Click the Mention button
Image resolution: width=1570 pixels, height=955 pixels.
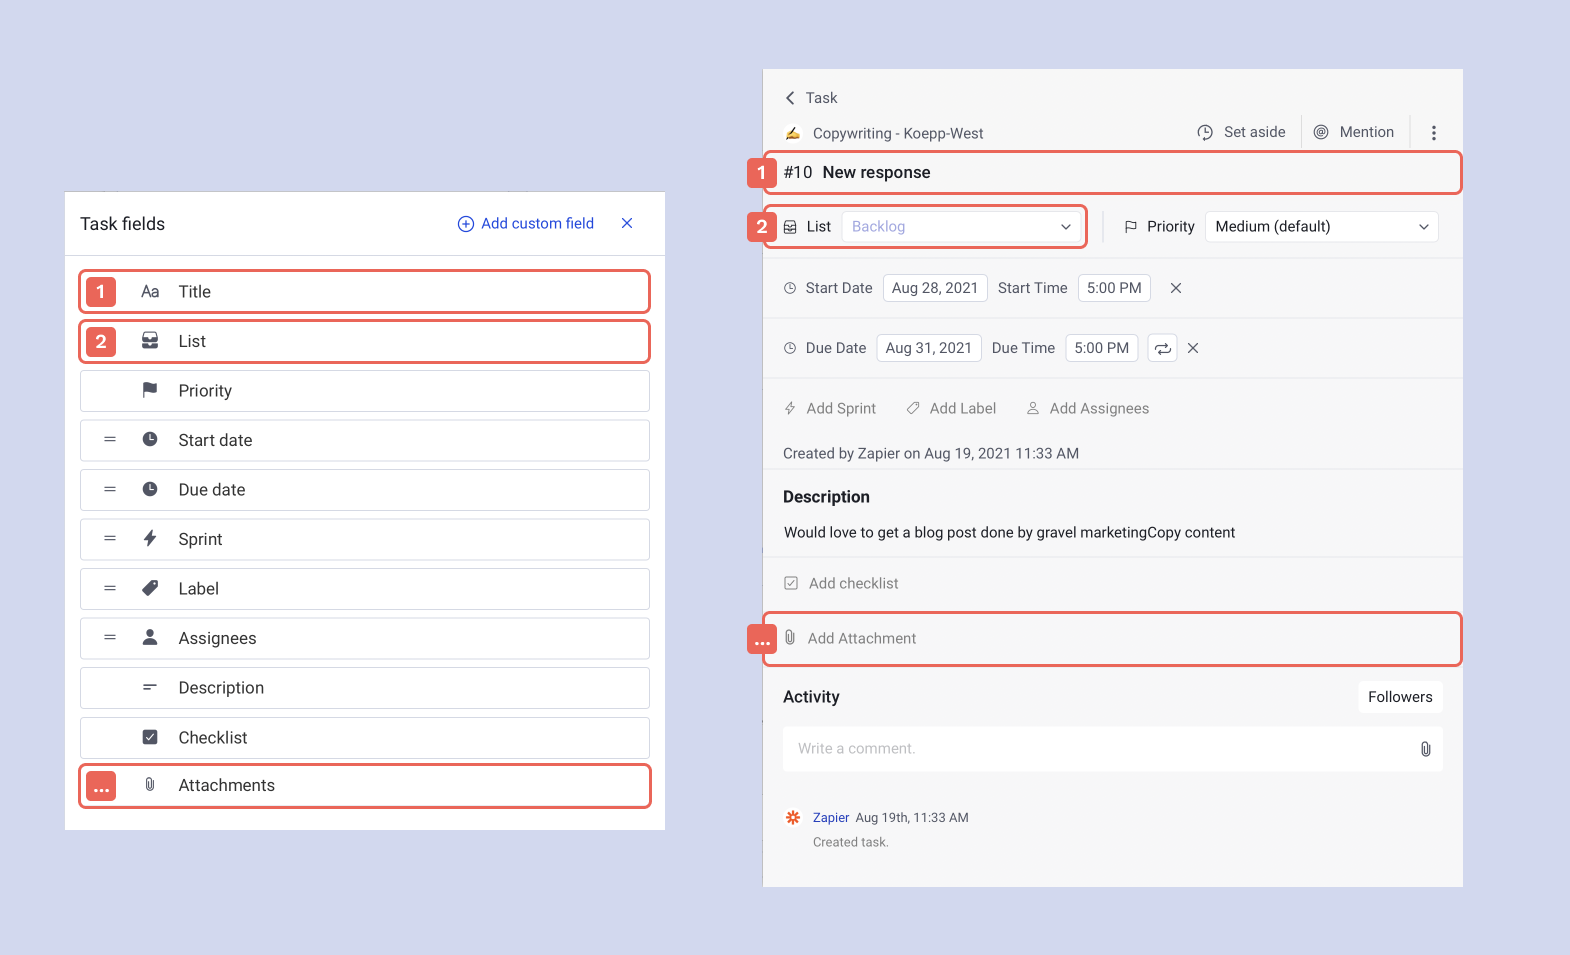click(1354, 132)
